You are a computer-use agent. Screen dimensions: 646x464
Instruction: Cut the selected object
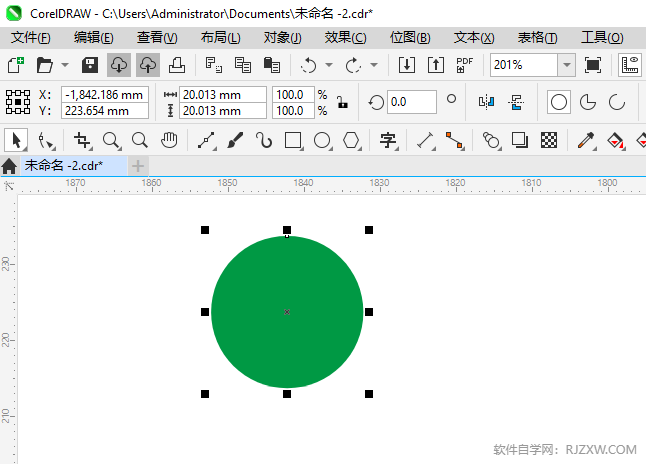[214, 65]
